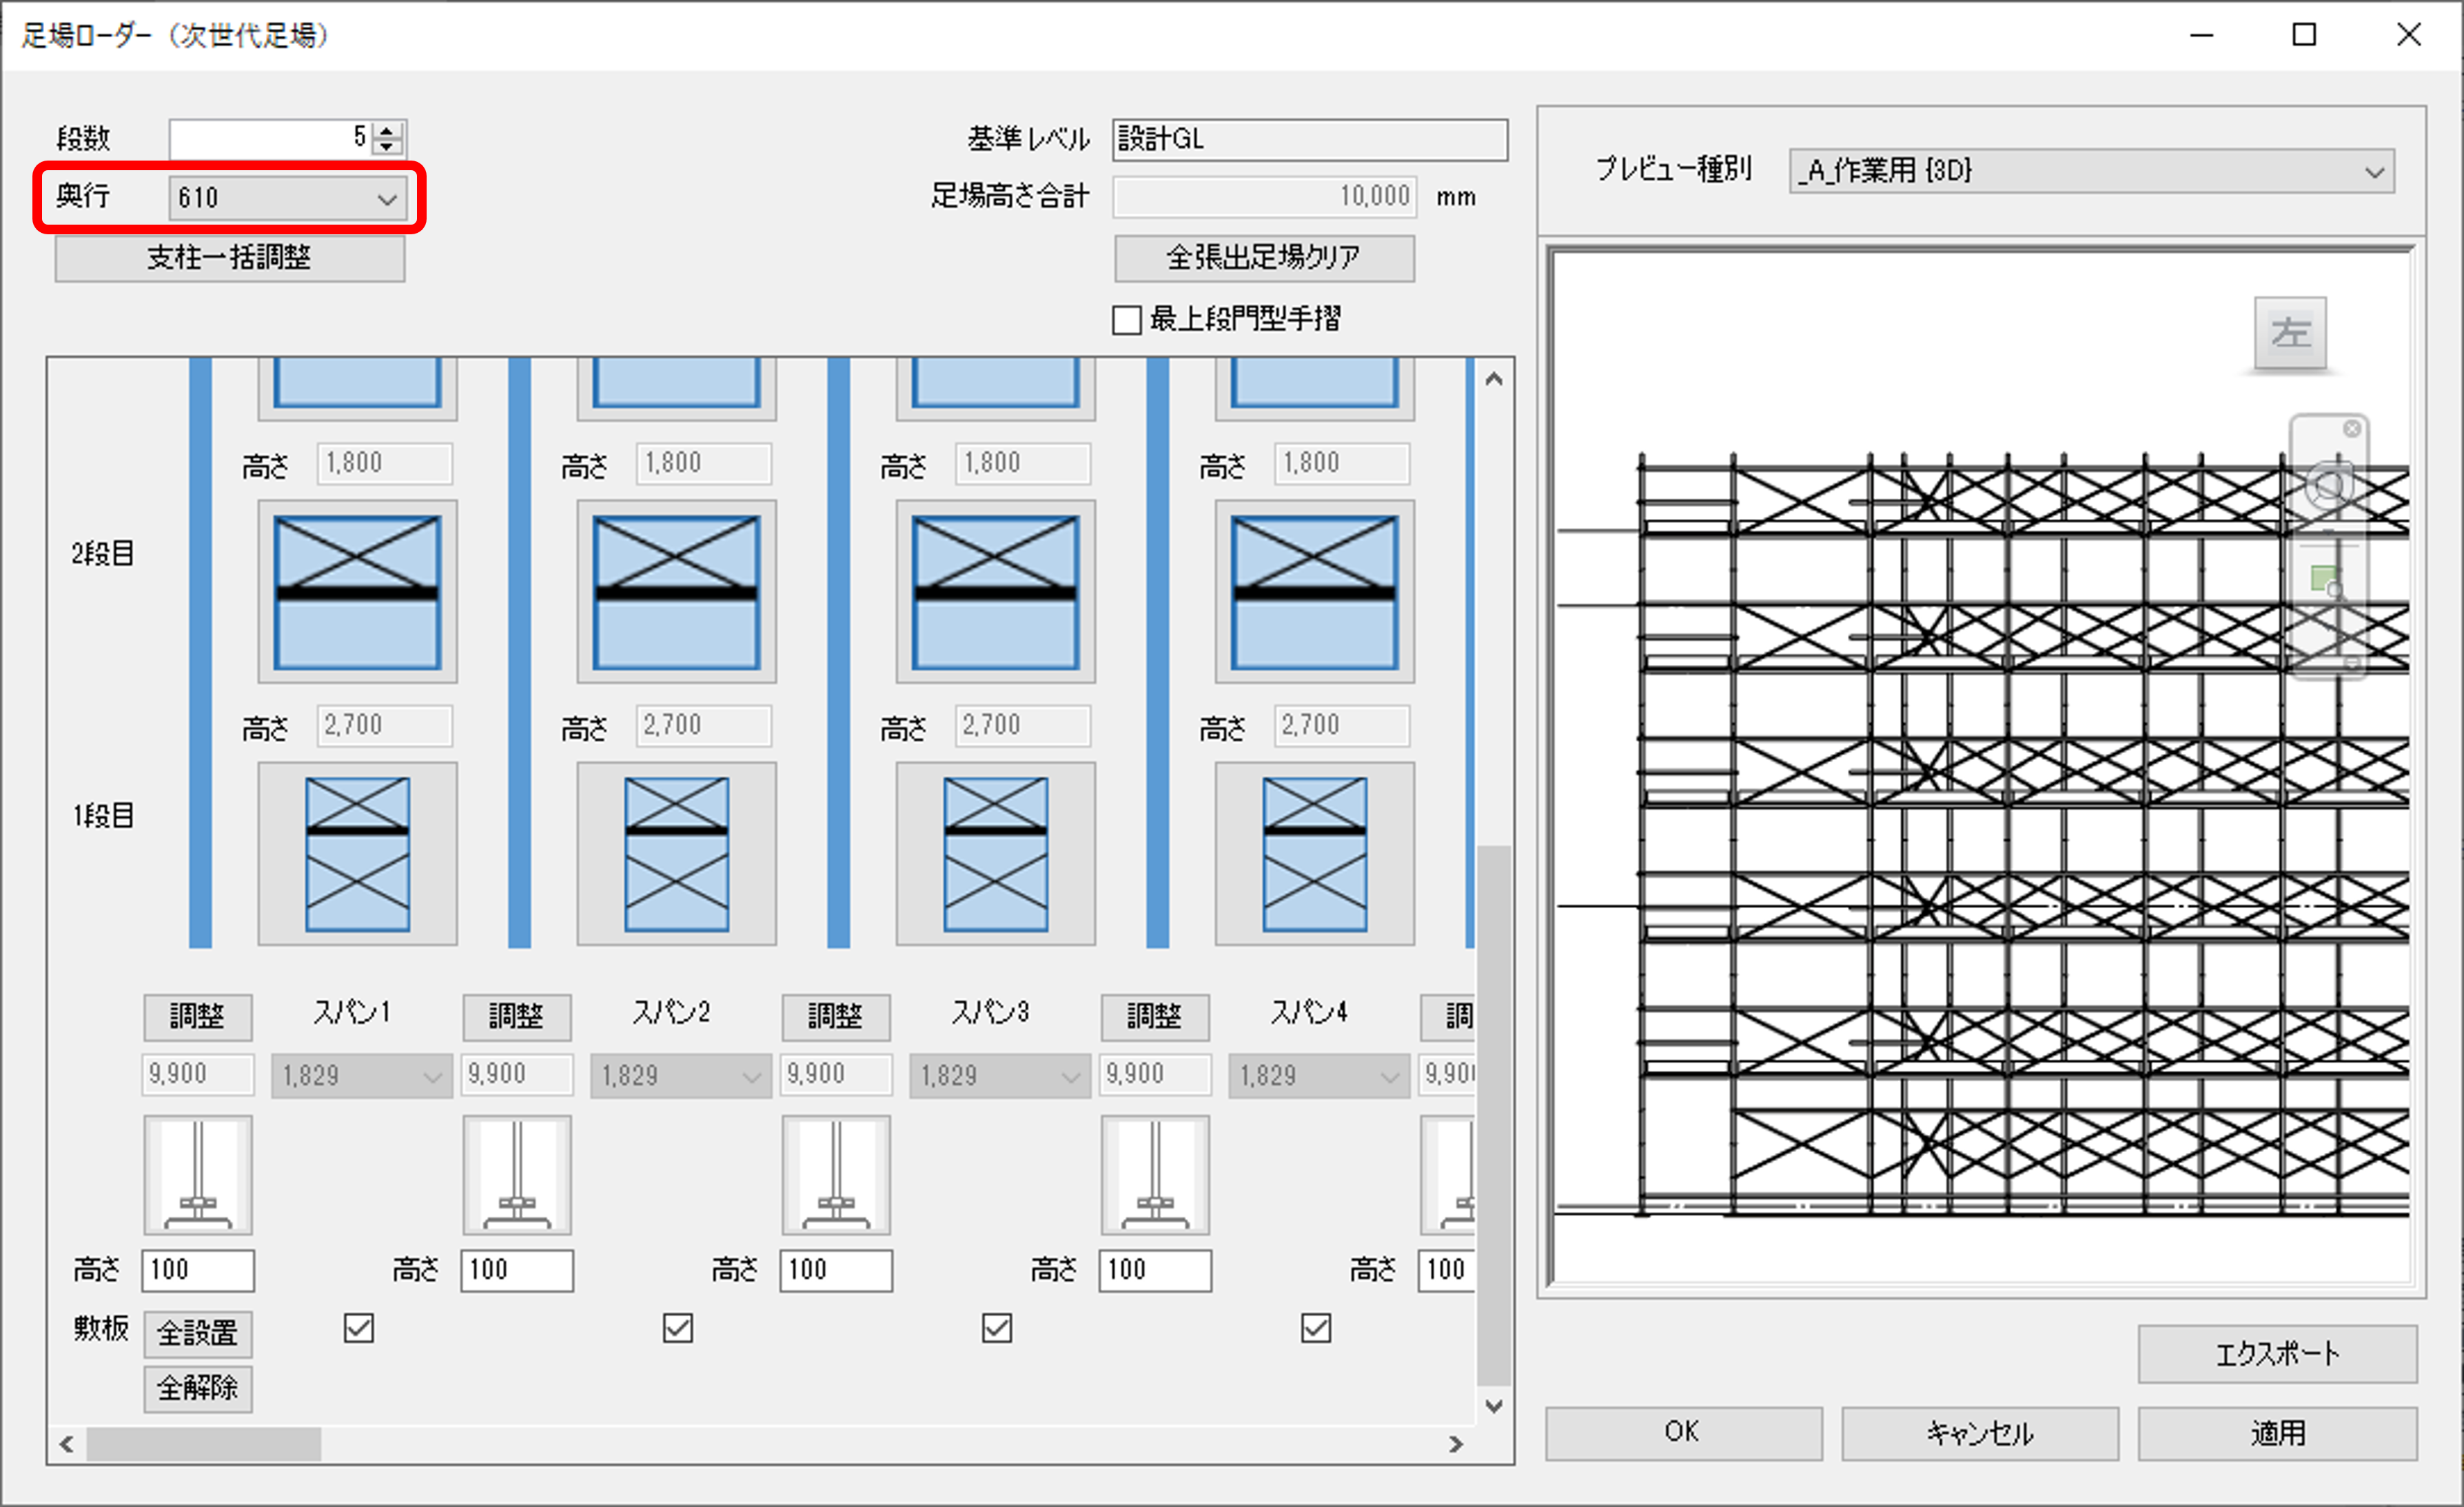Click the 支柱一括調整 button
The width and height of the screenshot is (2464, 1507).
230,258
